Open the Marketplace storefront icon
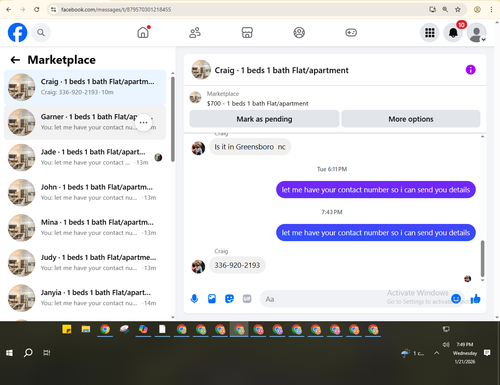 coord(247,33)
